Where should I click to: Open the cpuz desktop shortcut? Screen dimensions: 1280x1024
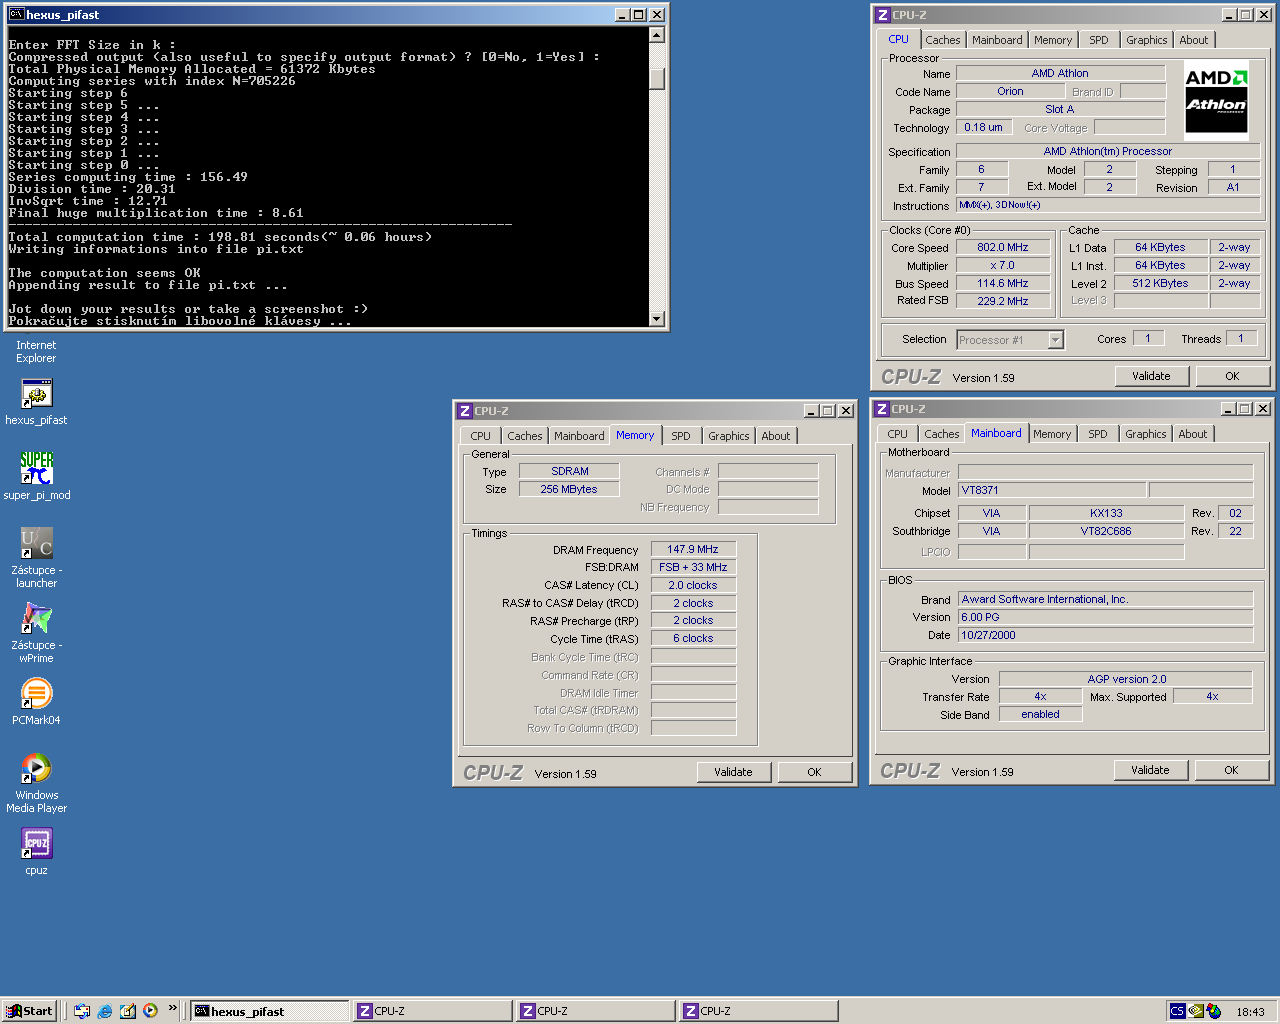tap(36, 852)
